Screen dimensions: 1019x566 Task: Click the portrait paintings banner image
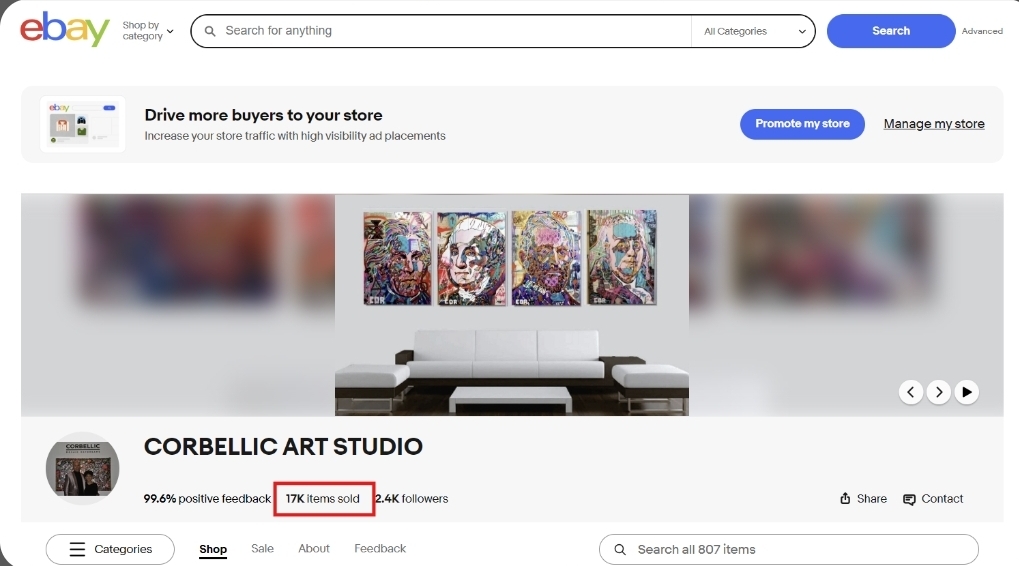511,305
